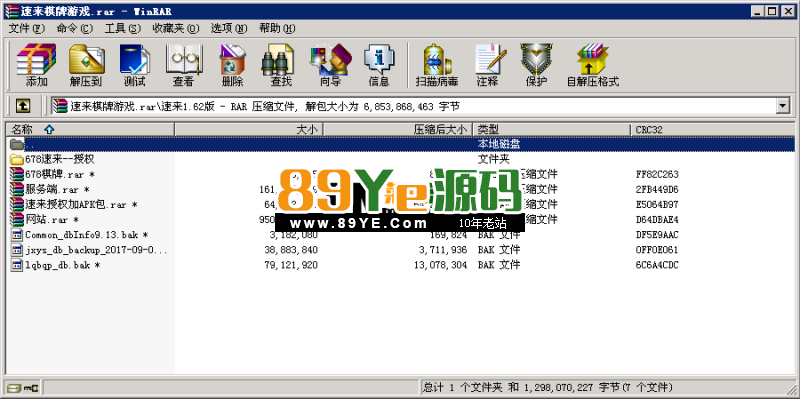Run the Test (测试) archive tool
This screenshot has width=800, height=399.
(x=134, y=65)
